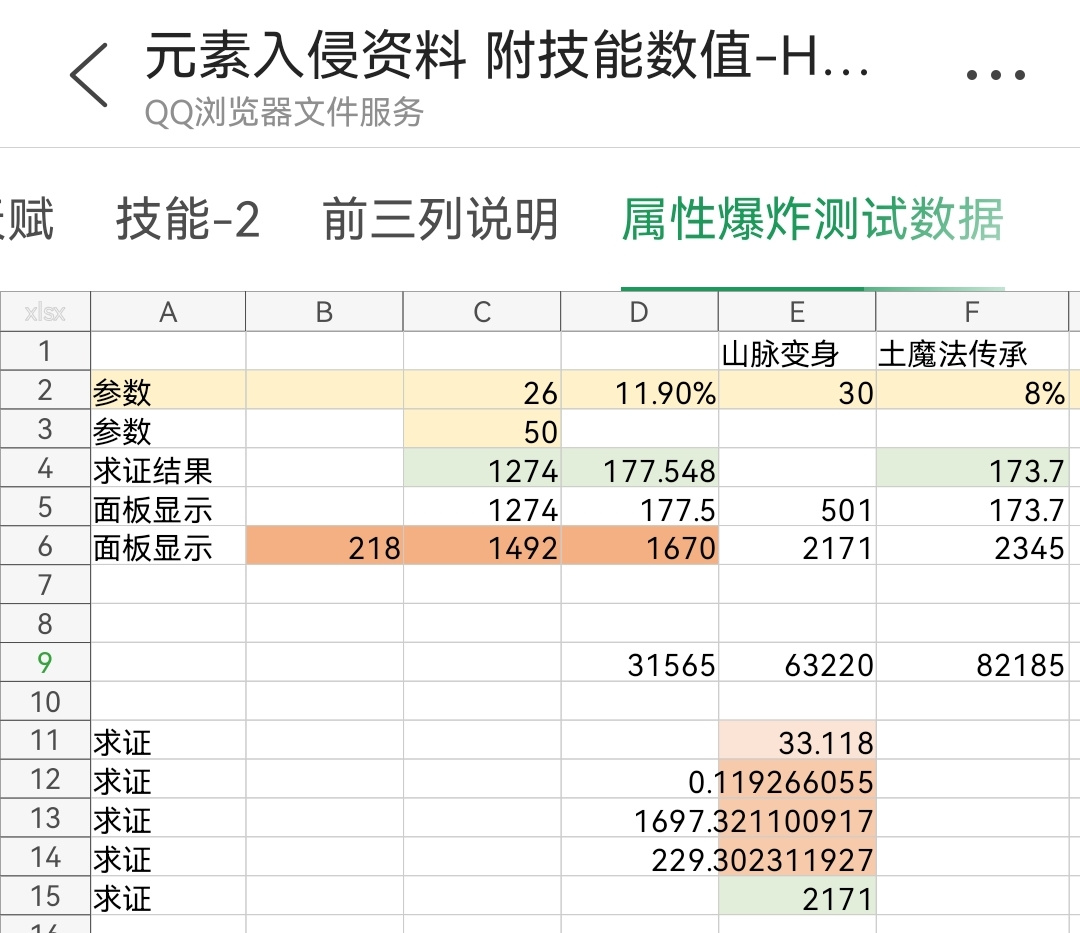
Task: Select cell showing 63220
Action: click(x=797, y=662)
